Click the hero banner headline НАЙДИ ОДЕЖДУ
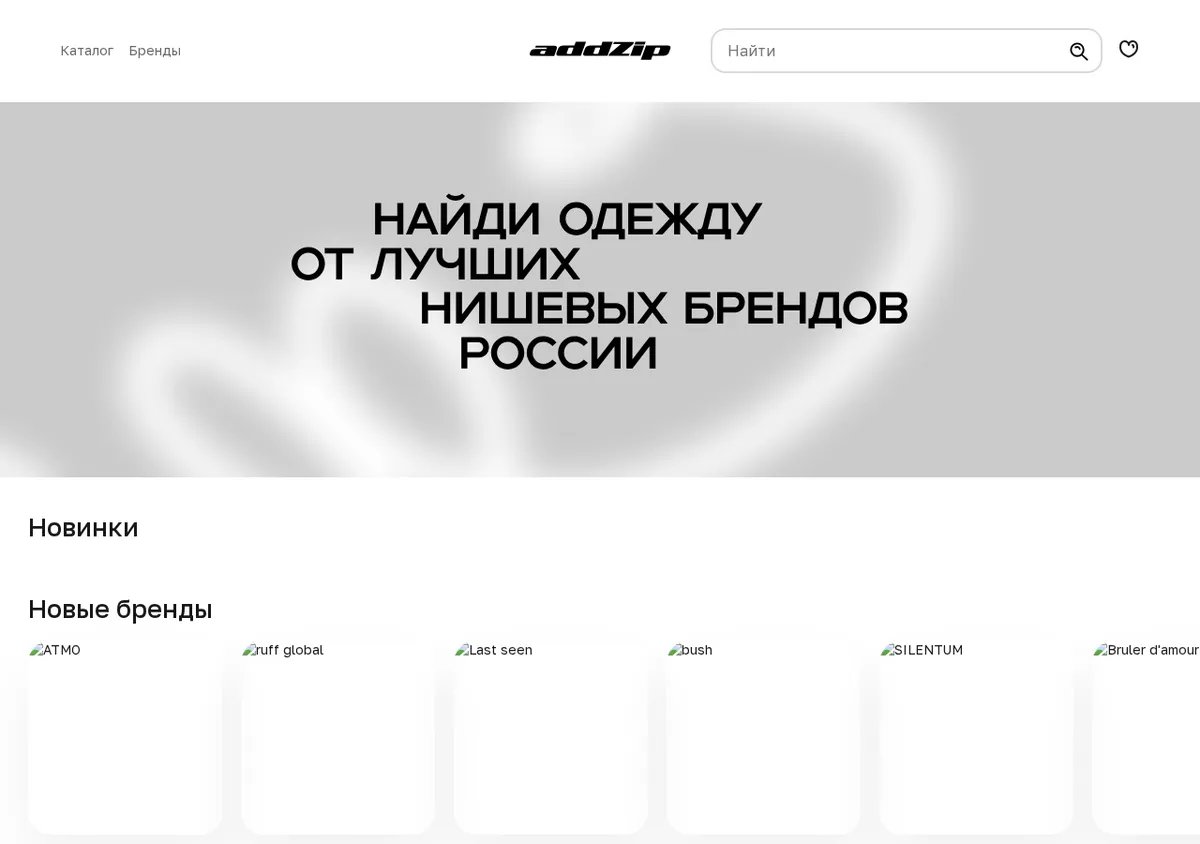The height and width of the screenshot is (844, 1200). 567,219
